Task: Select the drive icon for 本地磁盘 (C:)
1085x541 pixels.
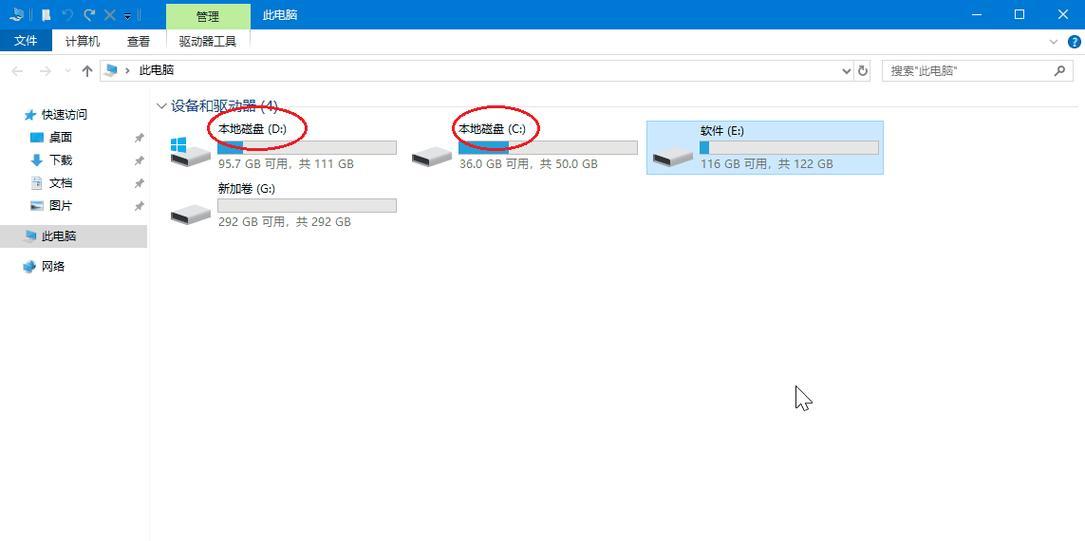Action: point(432,156)
